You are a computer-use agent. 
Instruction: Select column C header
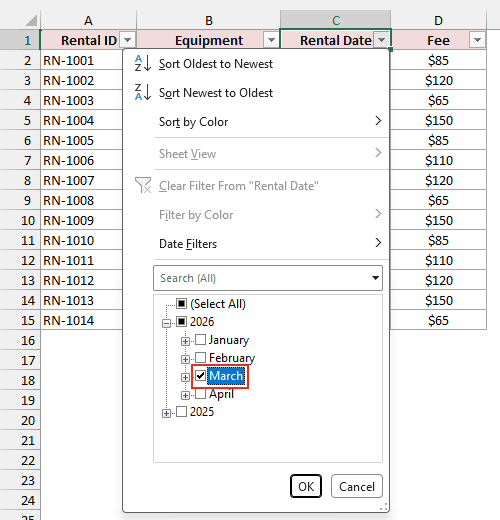pos(336,20)
